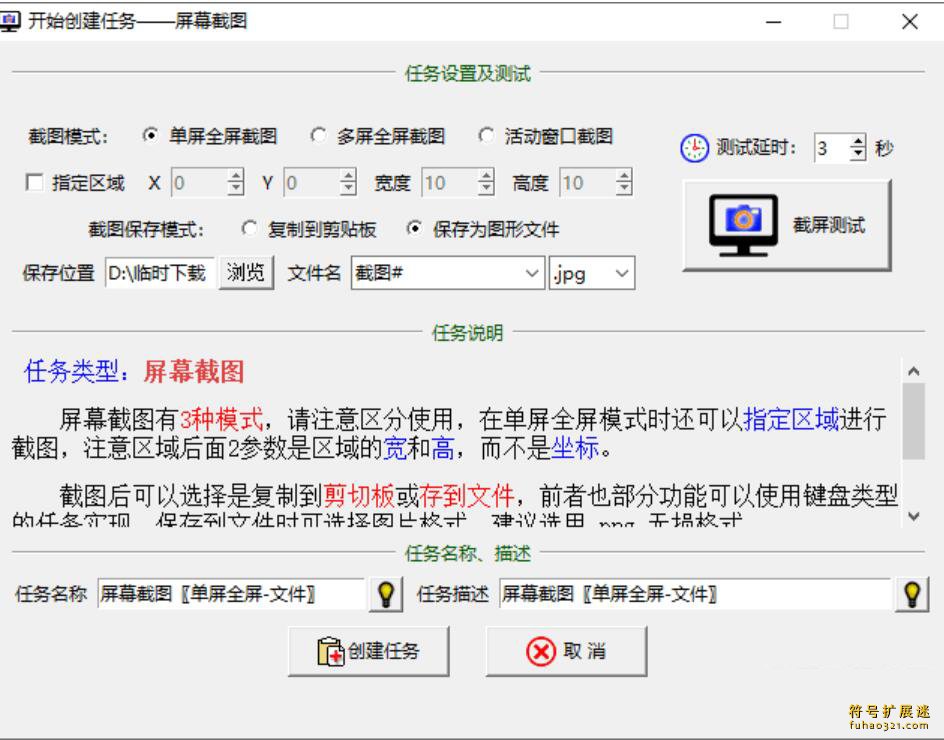Image resolution: width=944 pixels, height=740 pixels.
Task: Minimize the 开始创建任务 window
Action: tap(774, 22)
